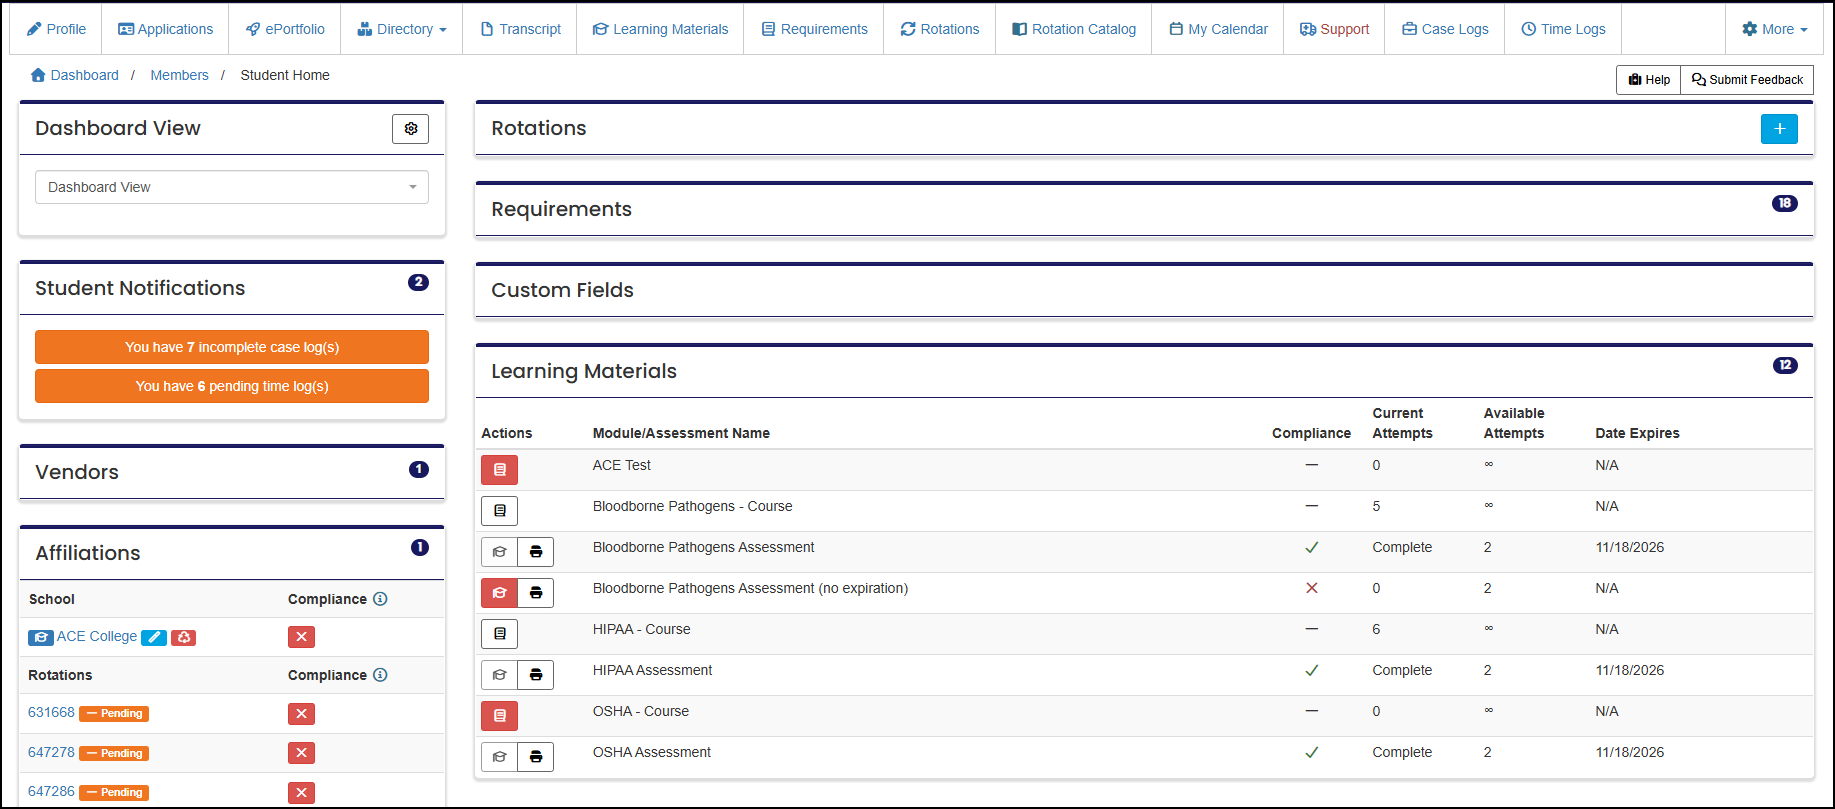Start Bloodborne Pathogens Assessment (no expiration) red icon
The image size is (1835, 809).
tap(499, 593)
